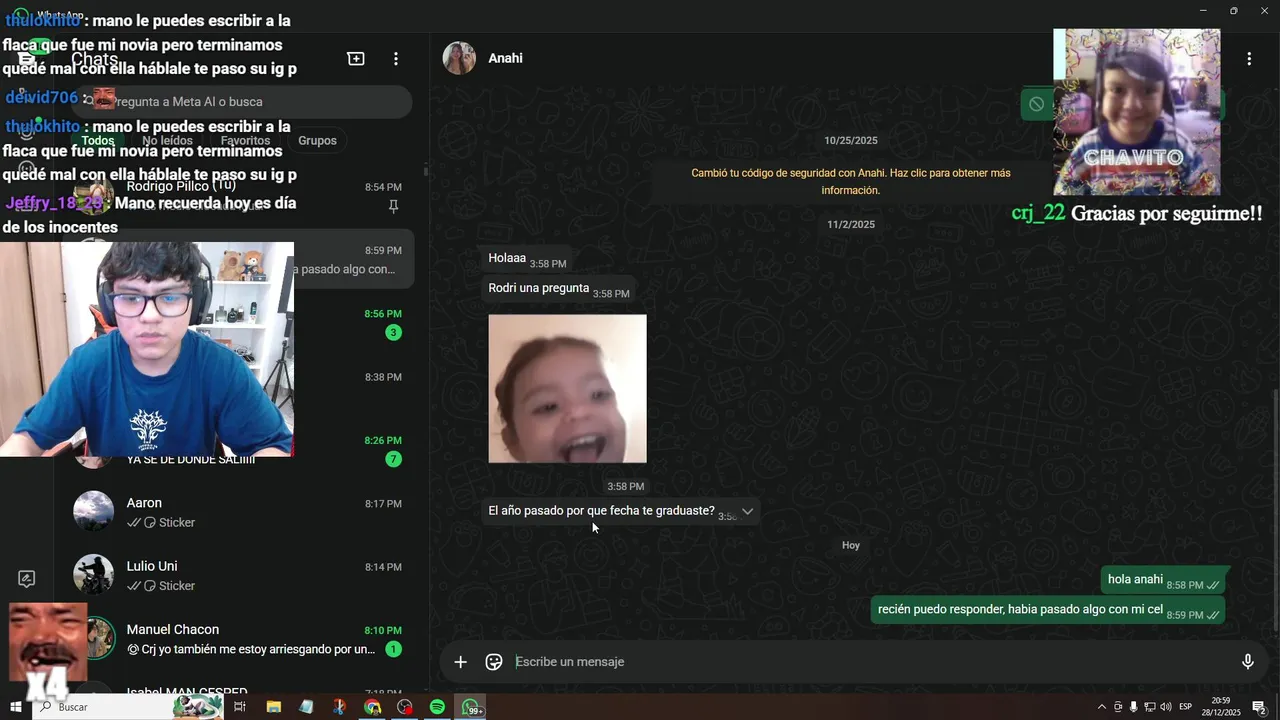The height and width of the screenshot is (720, 1280).
Task: Click the 'Rodri una pregunta' message
Action: [x=558, y=290]
